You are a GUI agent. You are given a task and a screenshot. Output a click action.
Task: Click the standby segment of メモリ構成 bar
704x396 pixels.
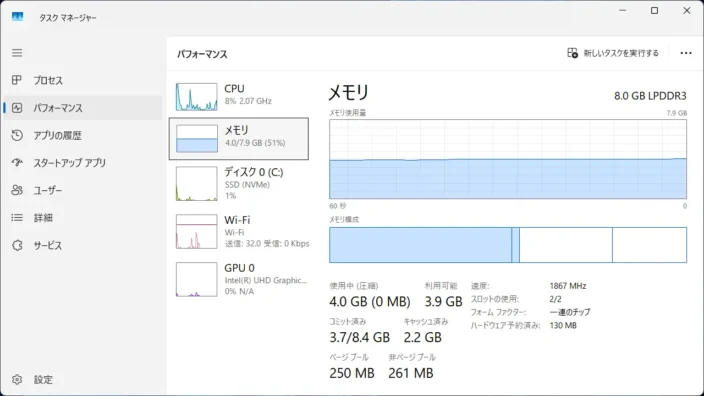[x=566, y=245]
